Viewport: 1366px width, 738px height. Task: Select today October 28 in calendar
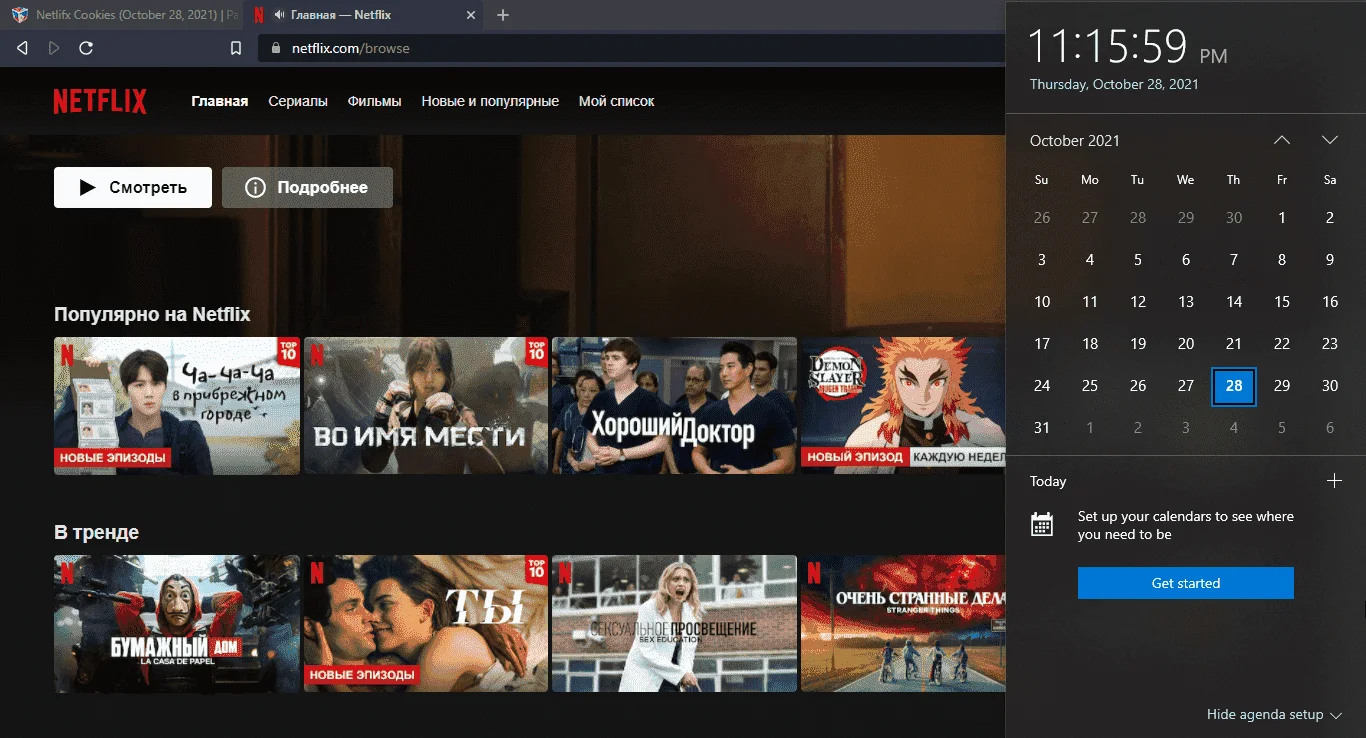click(1234, 386)
